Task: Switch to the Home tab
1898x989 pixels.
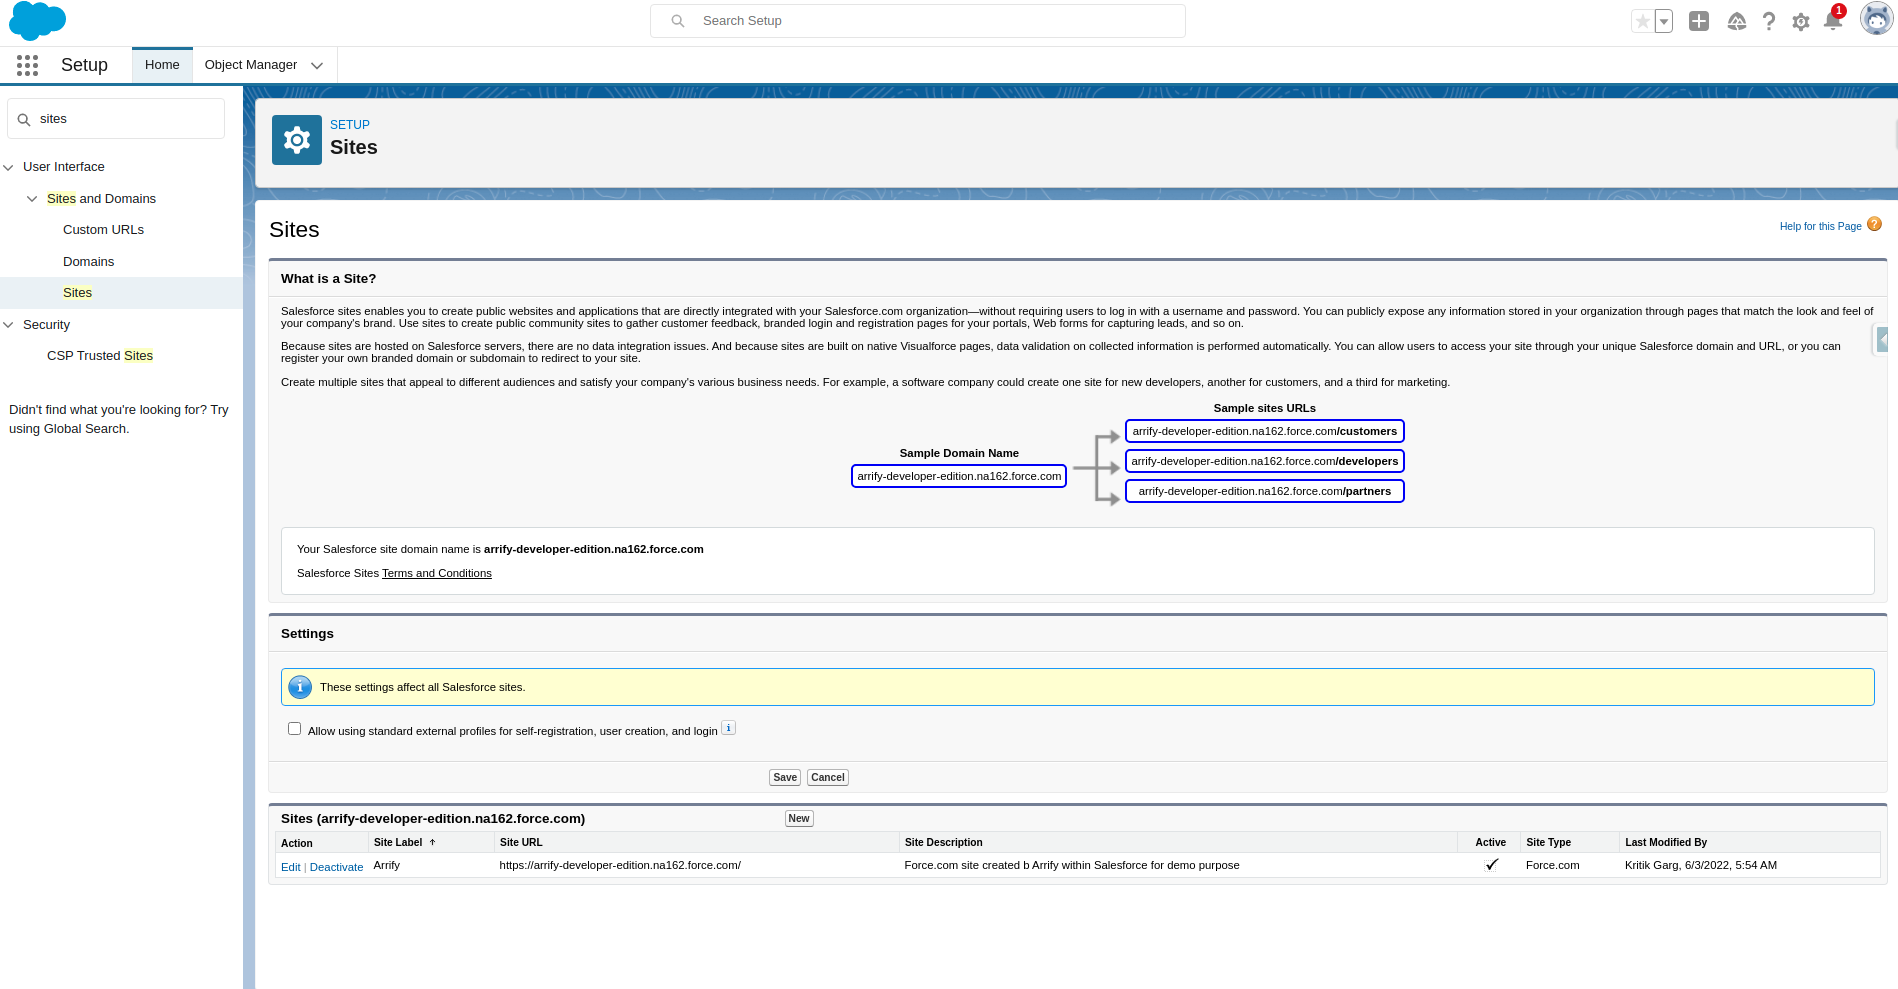Action: (162, 65)
